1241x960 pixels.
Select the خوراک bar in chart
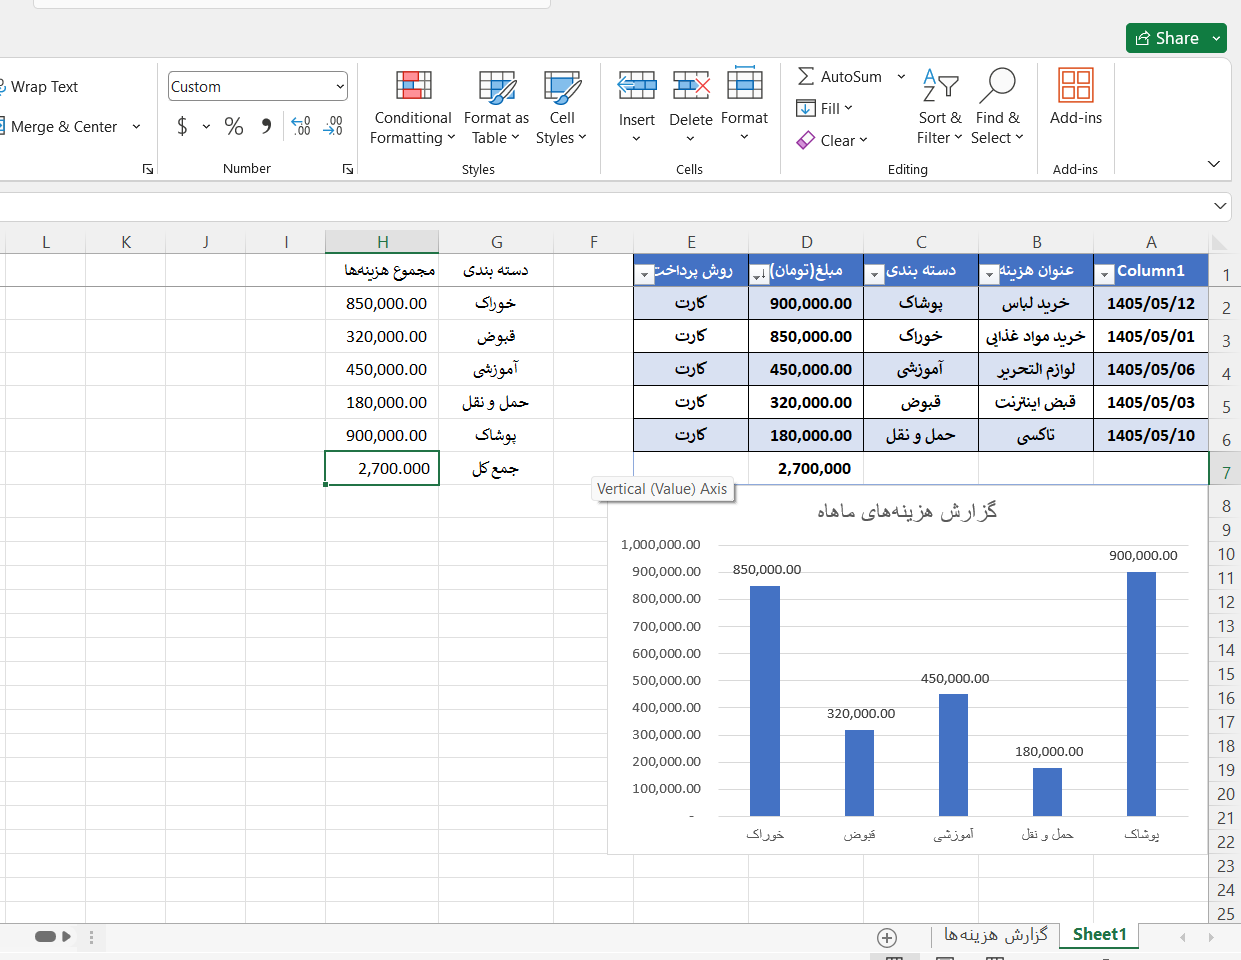tap(765, 701)
